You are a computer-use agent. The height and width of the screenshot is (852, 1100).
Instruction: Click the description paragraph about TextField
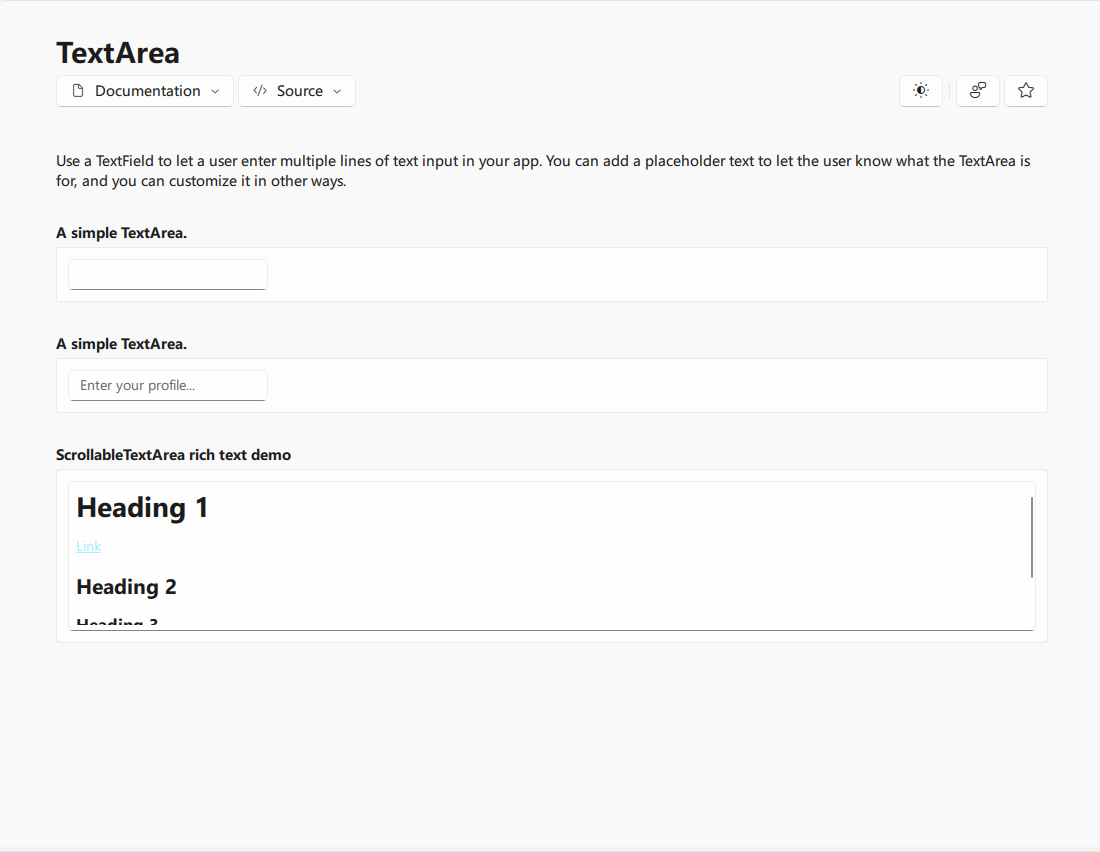[543, 171]
